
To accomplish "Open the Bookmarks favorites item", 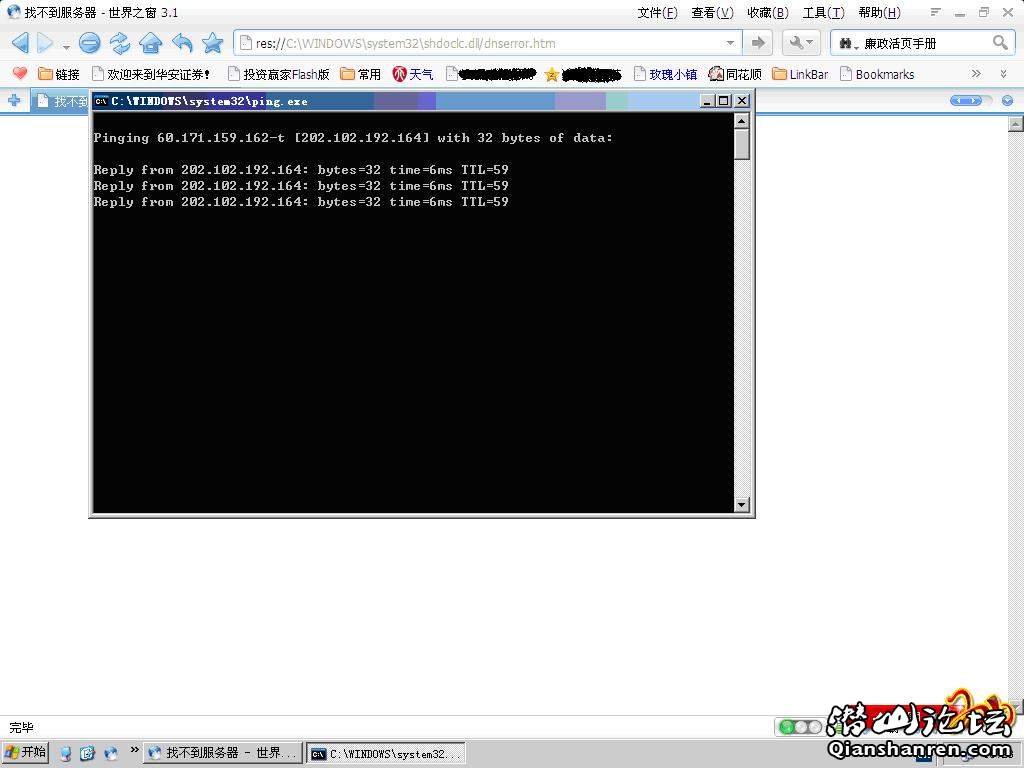I will 876,74.
